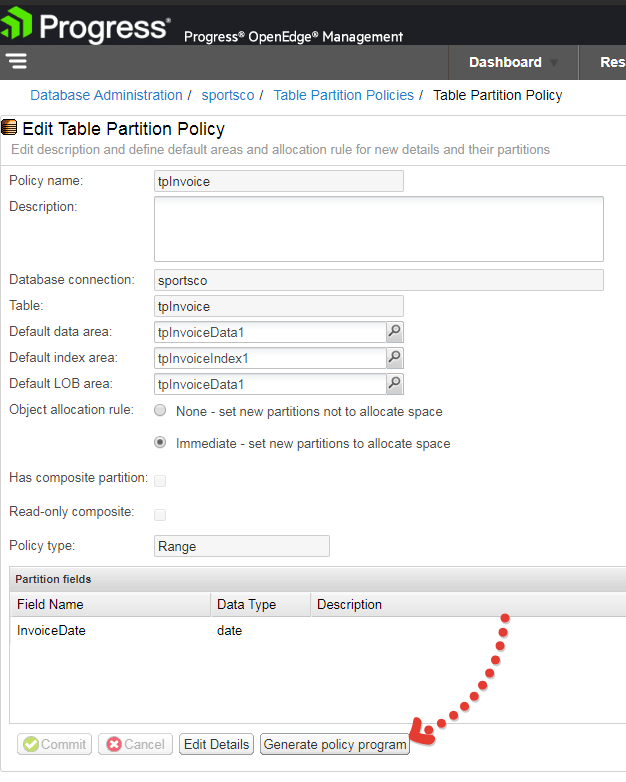The height and width of the screenshot is (782, 626).
Task: Toggle Read-only composite checkbox
Action: pos(160,514)
